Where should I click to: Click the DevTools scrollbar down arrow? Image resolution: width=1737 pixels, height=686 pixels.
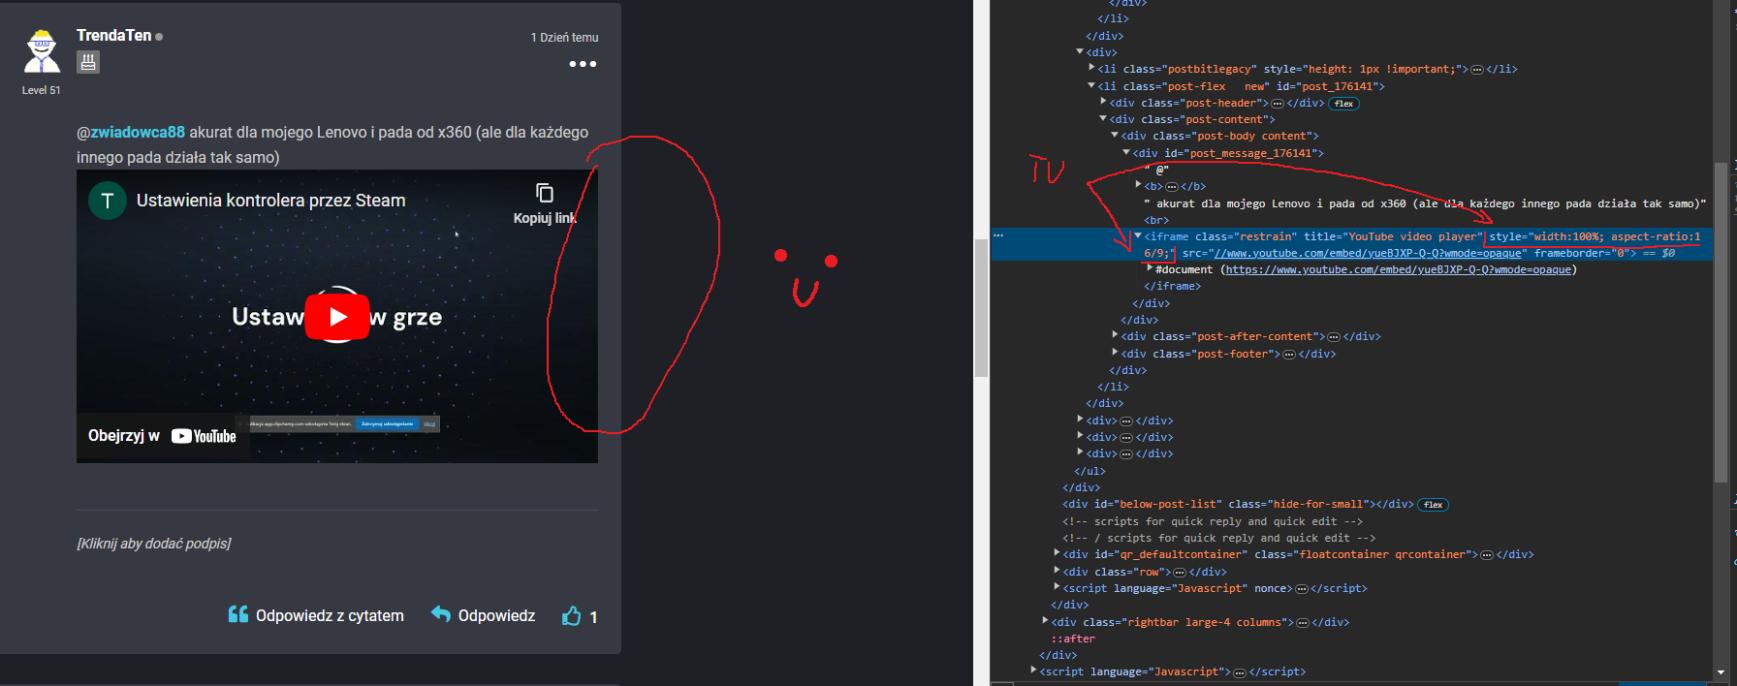1721,672
